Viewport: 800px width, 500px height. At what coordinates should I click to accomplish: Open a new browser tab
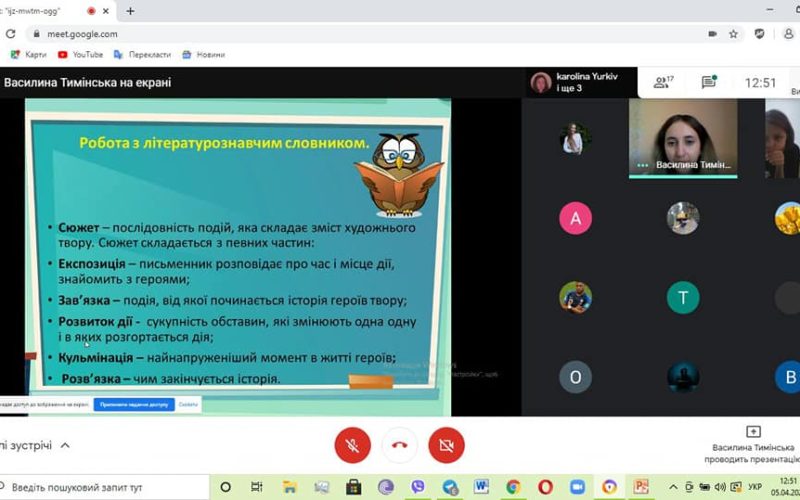pos(130,11)
